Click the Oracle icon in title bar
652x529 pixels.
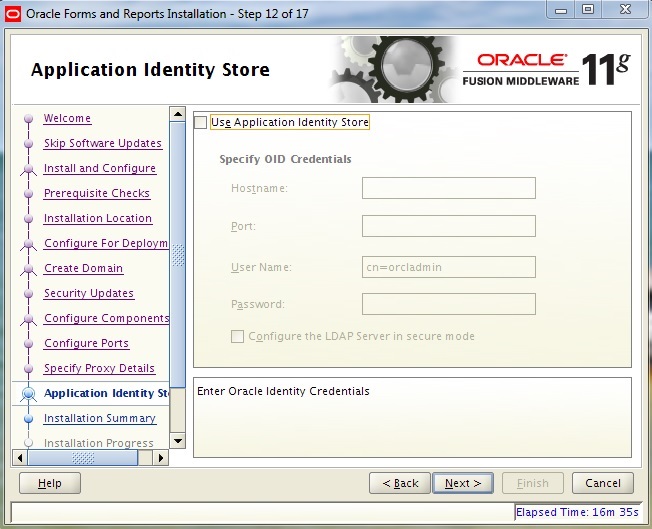[13, 13]
